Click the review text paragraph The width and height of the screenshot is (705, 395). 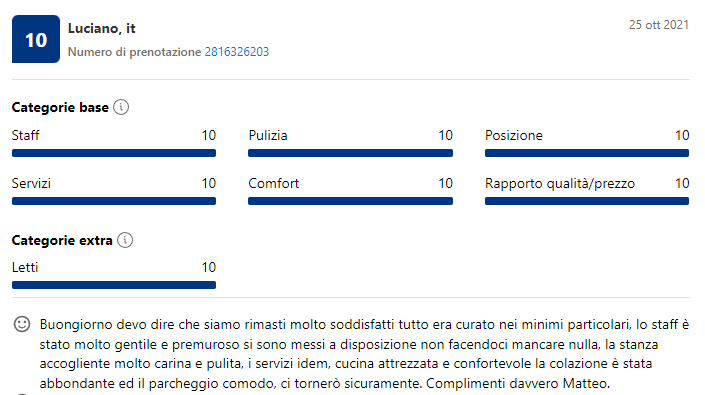pyautogui.click(x=364, y=354)
